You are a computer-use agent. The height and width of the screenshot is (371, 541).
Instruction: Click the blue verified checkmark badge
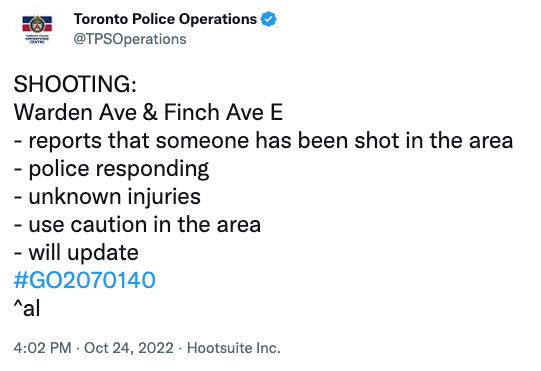pos(268,19)
